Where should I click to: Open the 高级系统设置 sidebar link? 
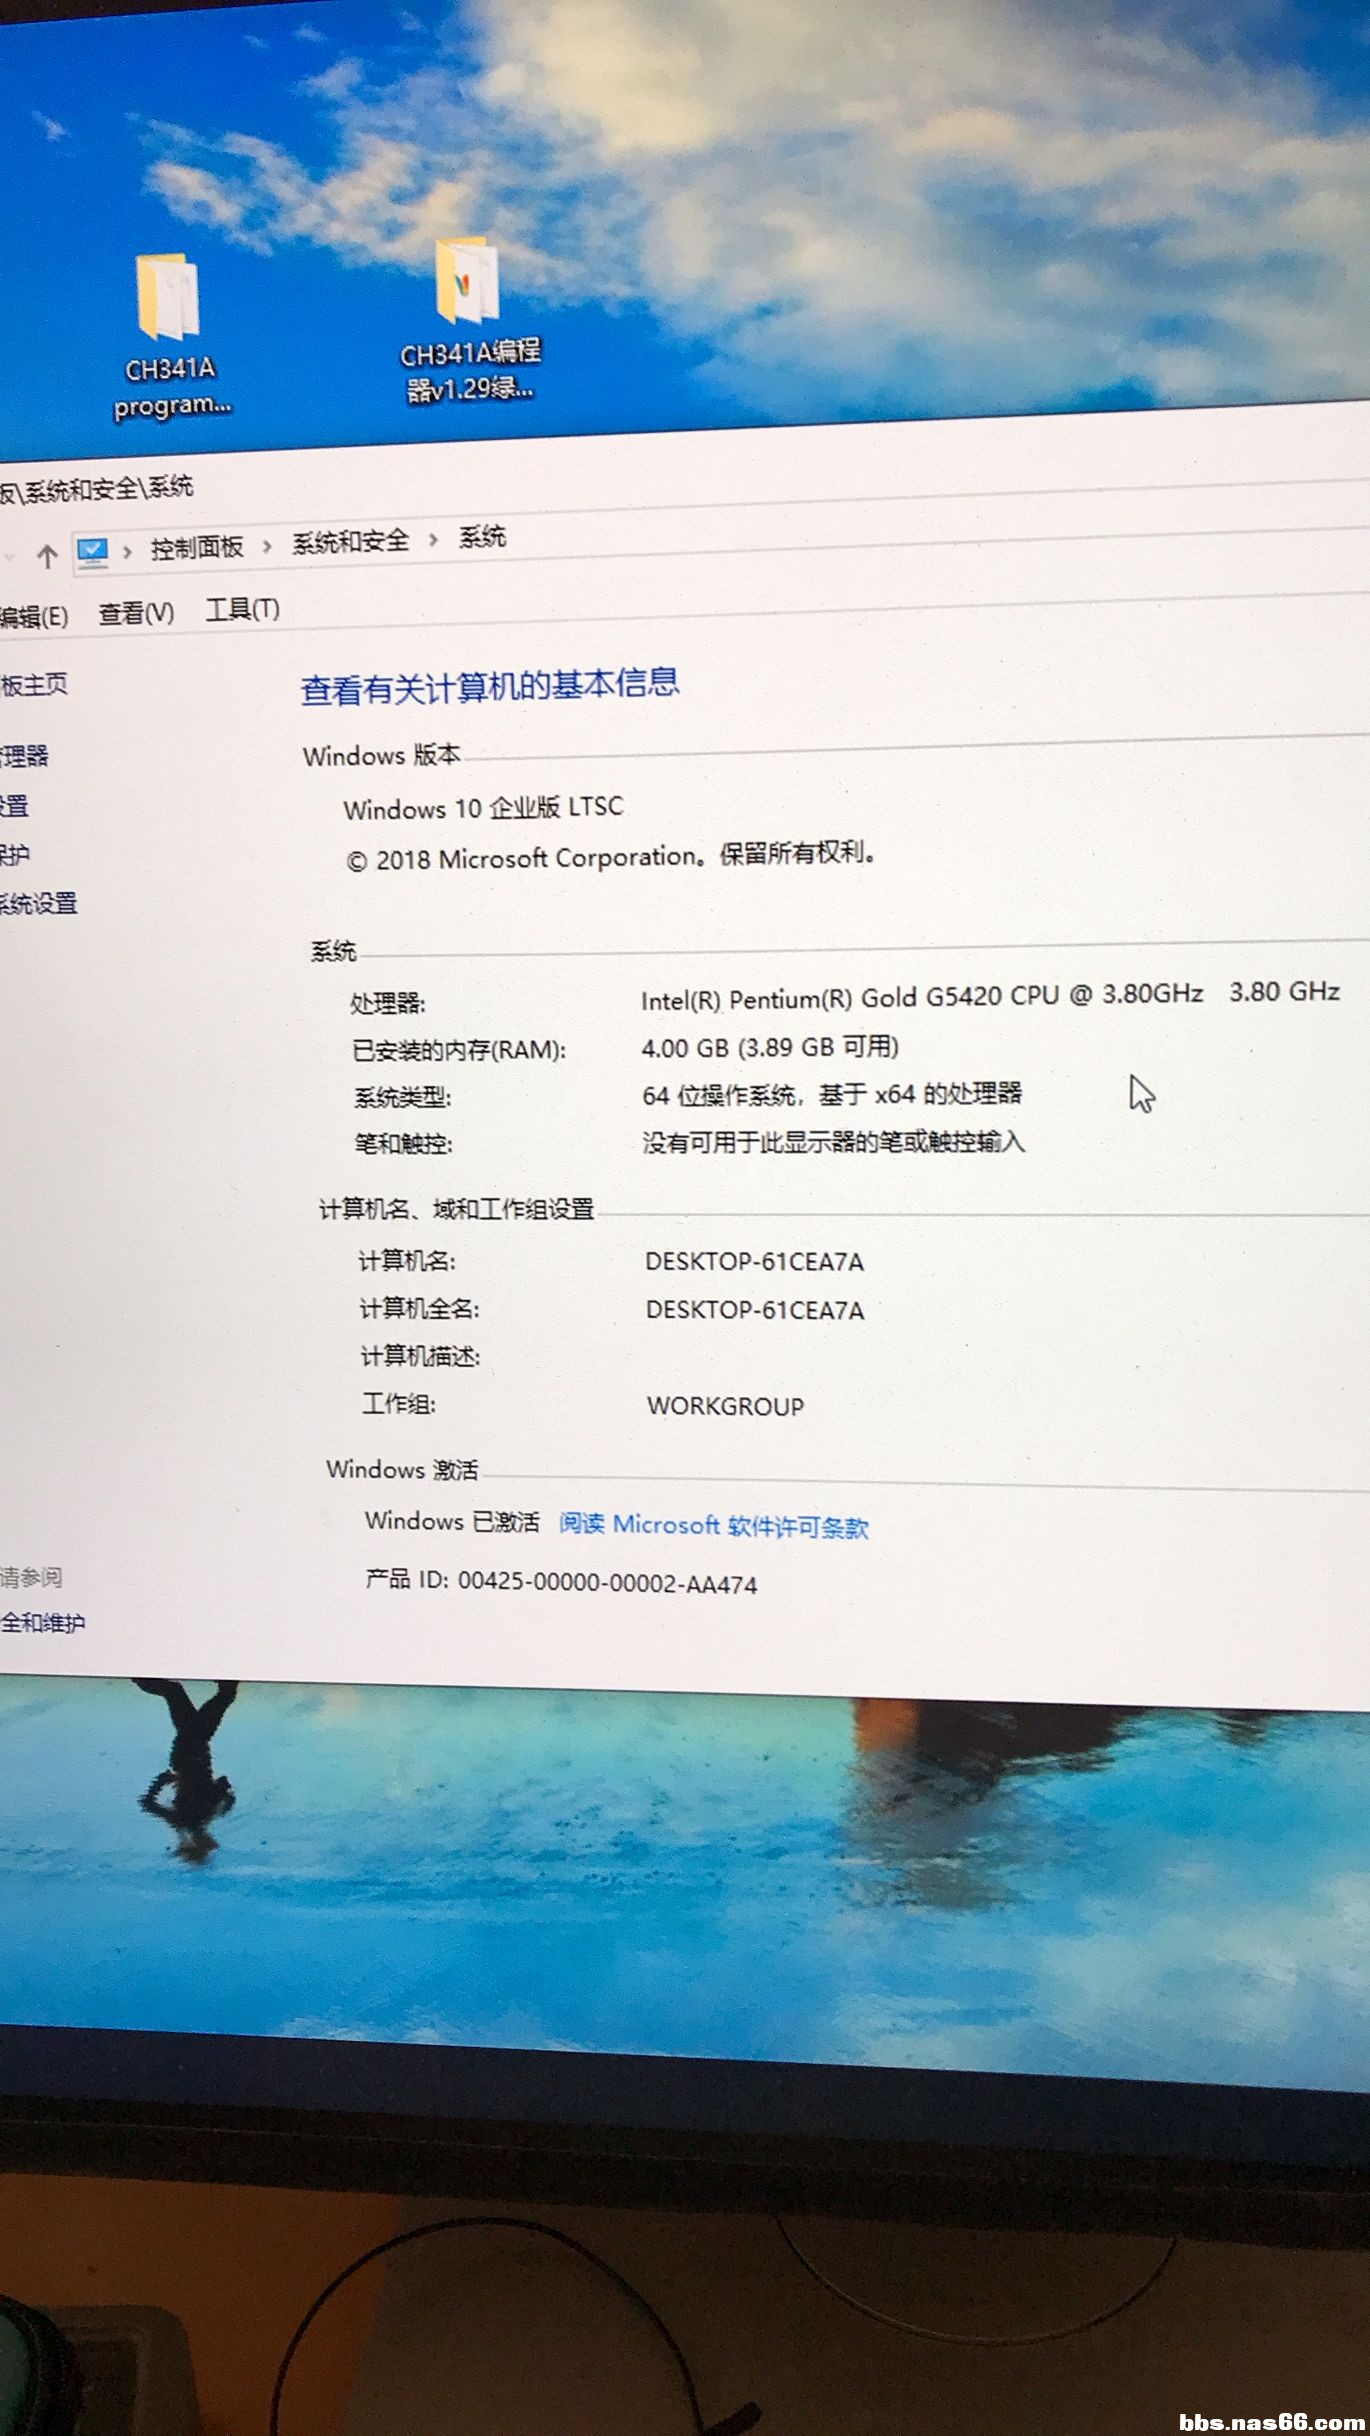[38, 903]
